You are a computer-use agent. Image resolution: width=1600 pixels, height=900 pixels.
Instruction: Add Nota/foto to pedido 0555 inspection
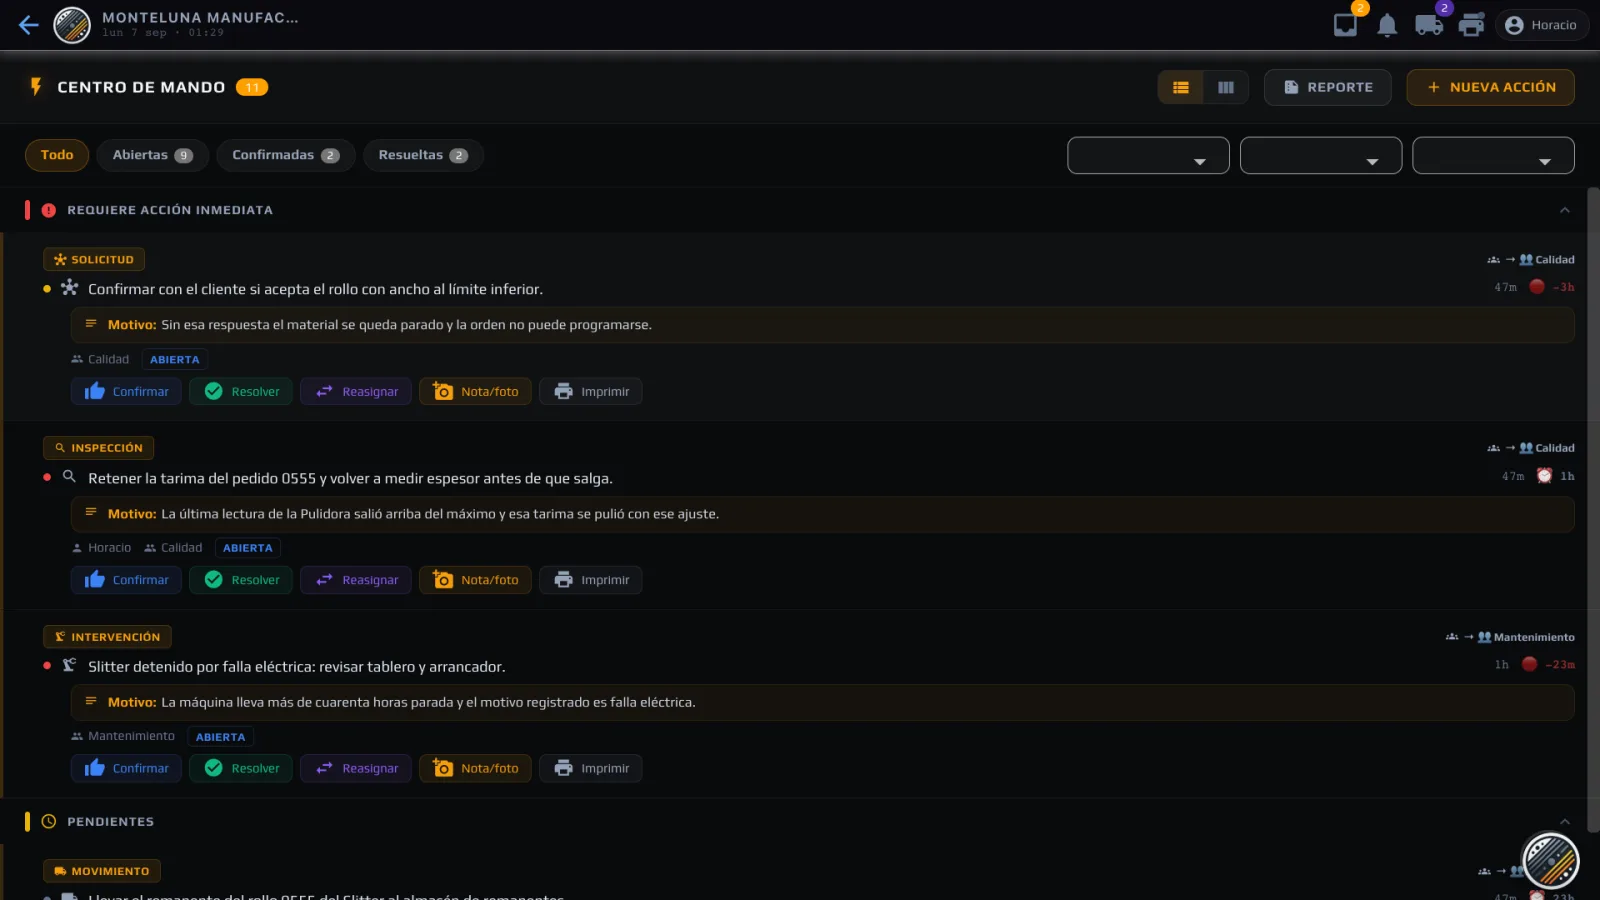click(x=475, y=580)
